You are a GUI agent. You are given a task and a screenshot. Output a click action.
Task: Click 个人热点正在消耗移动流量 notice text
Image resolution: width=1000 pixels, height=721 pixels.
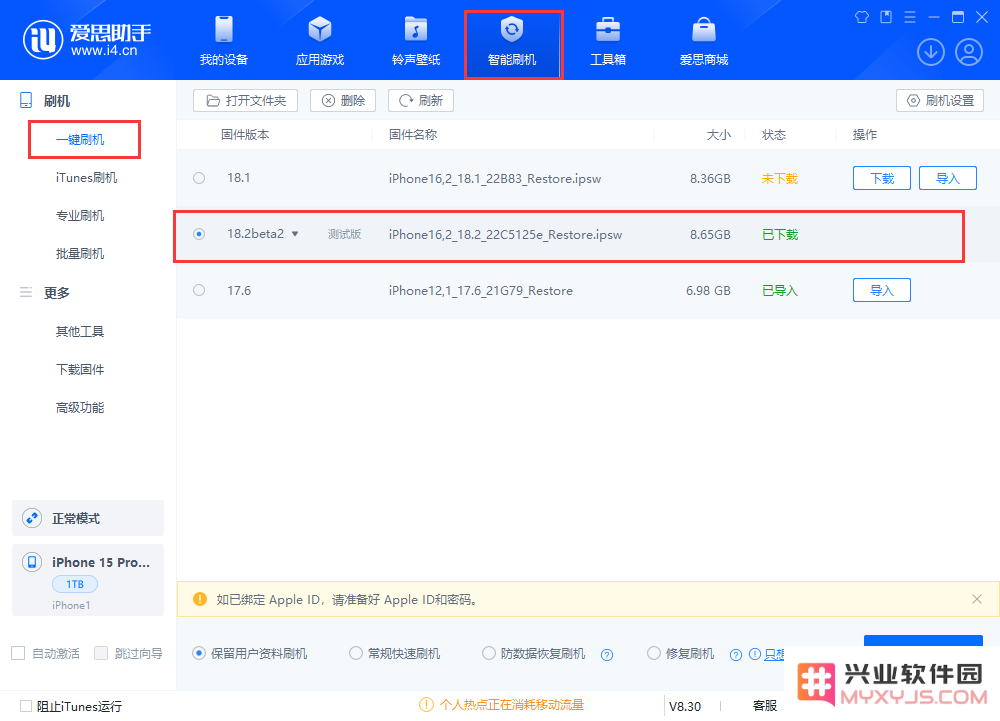511,705
